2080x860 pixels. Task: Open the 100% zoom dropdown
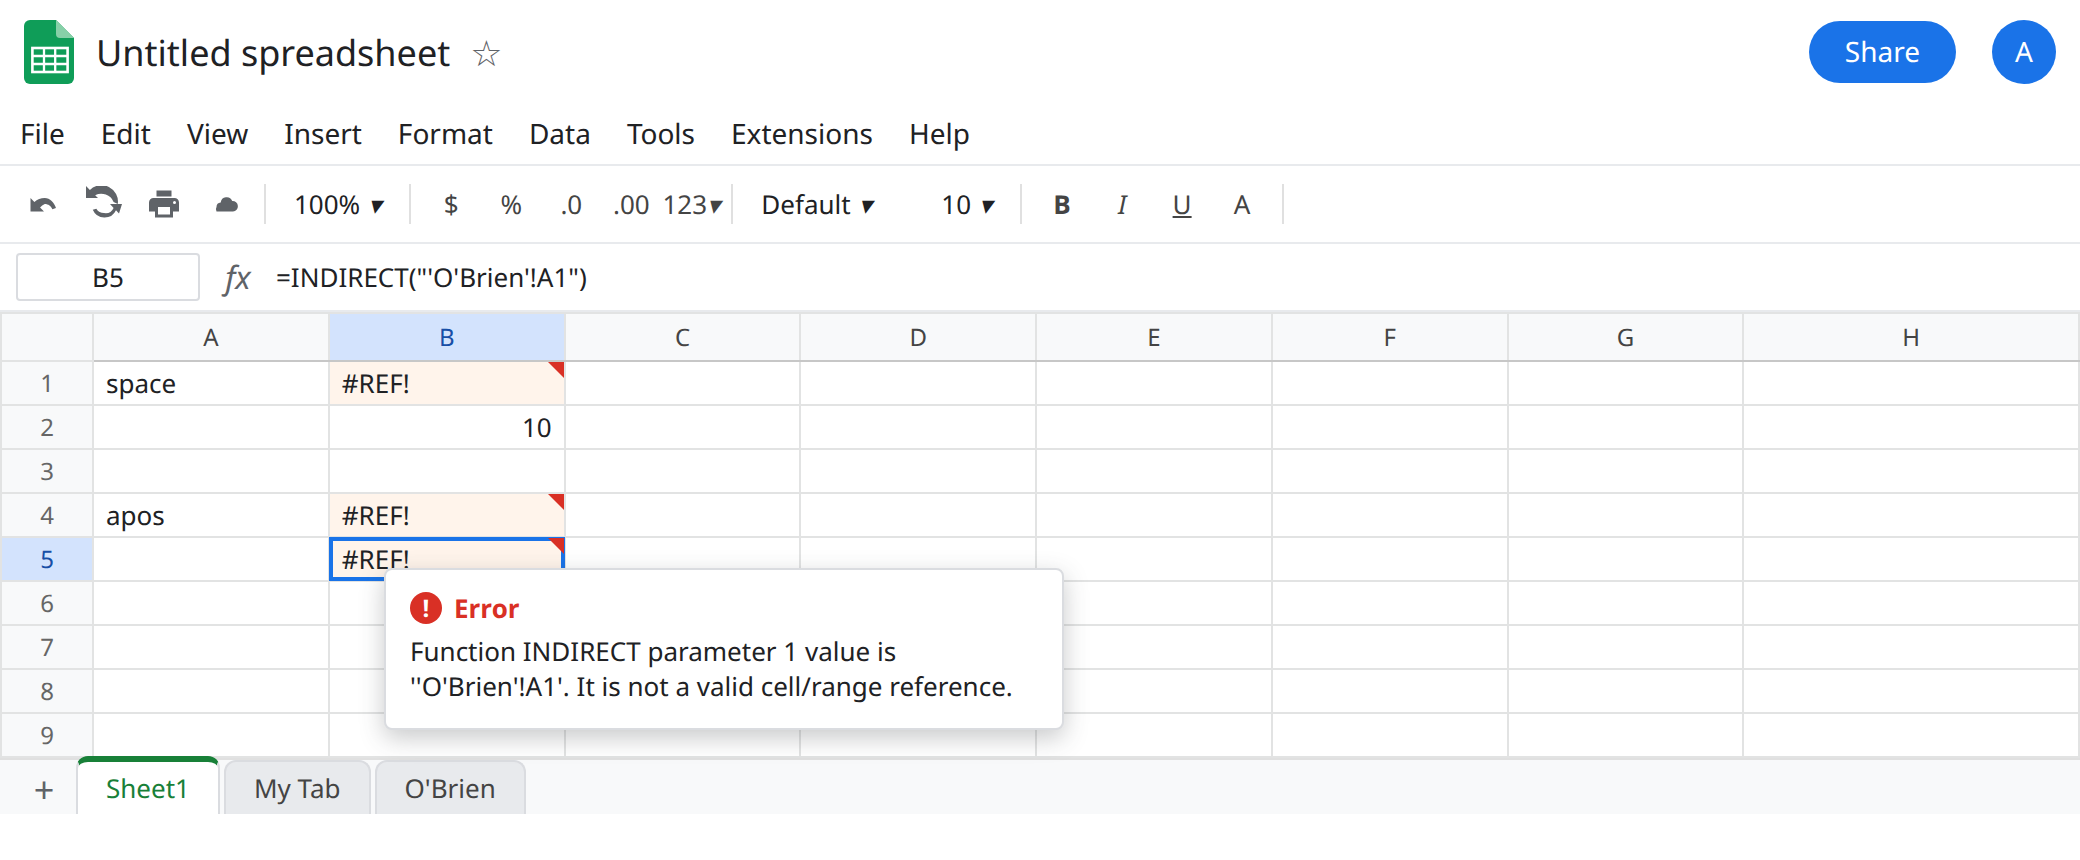pyautogui.click(x=339, y=205)
